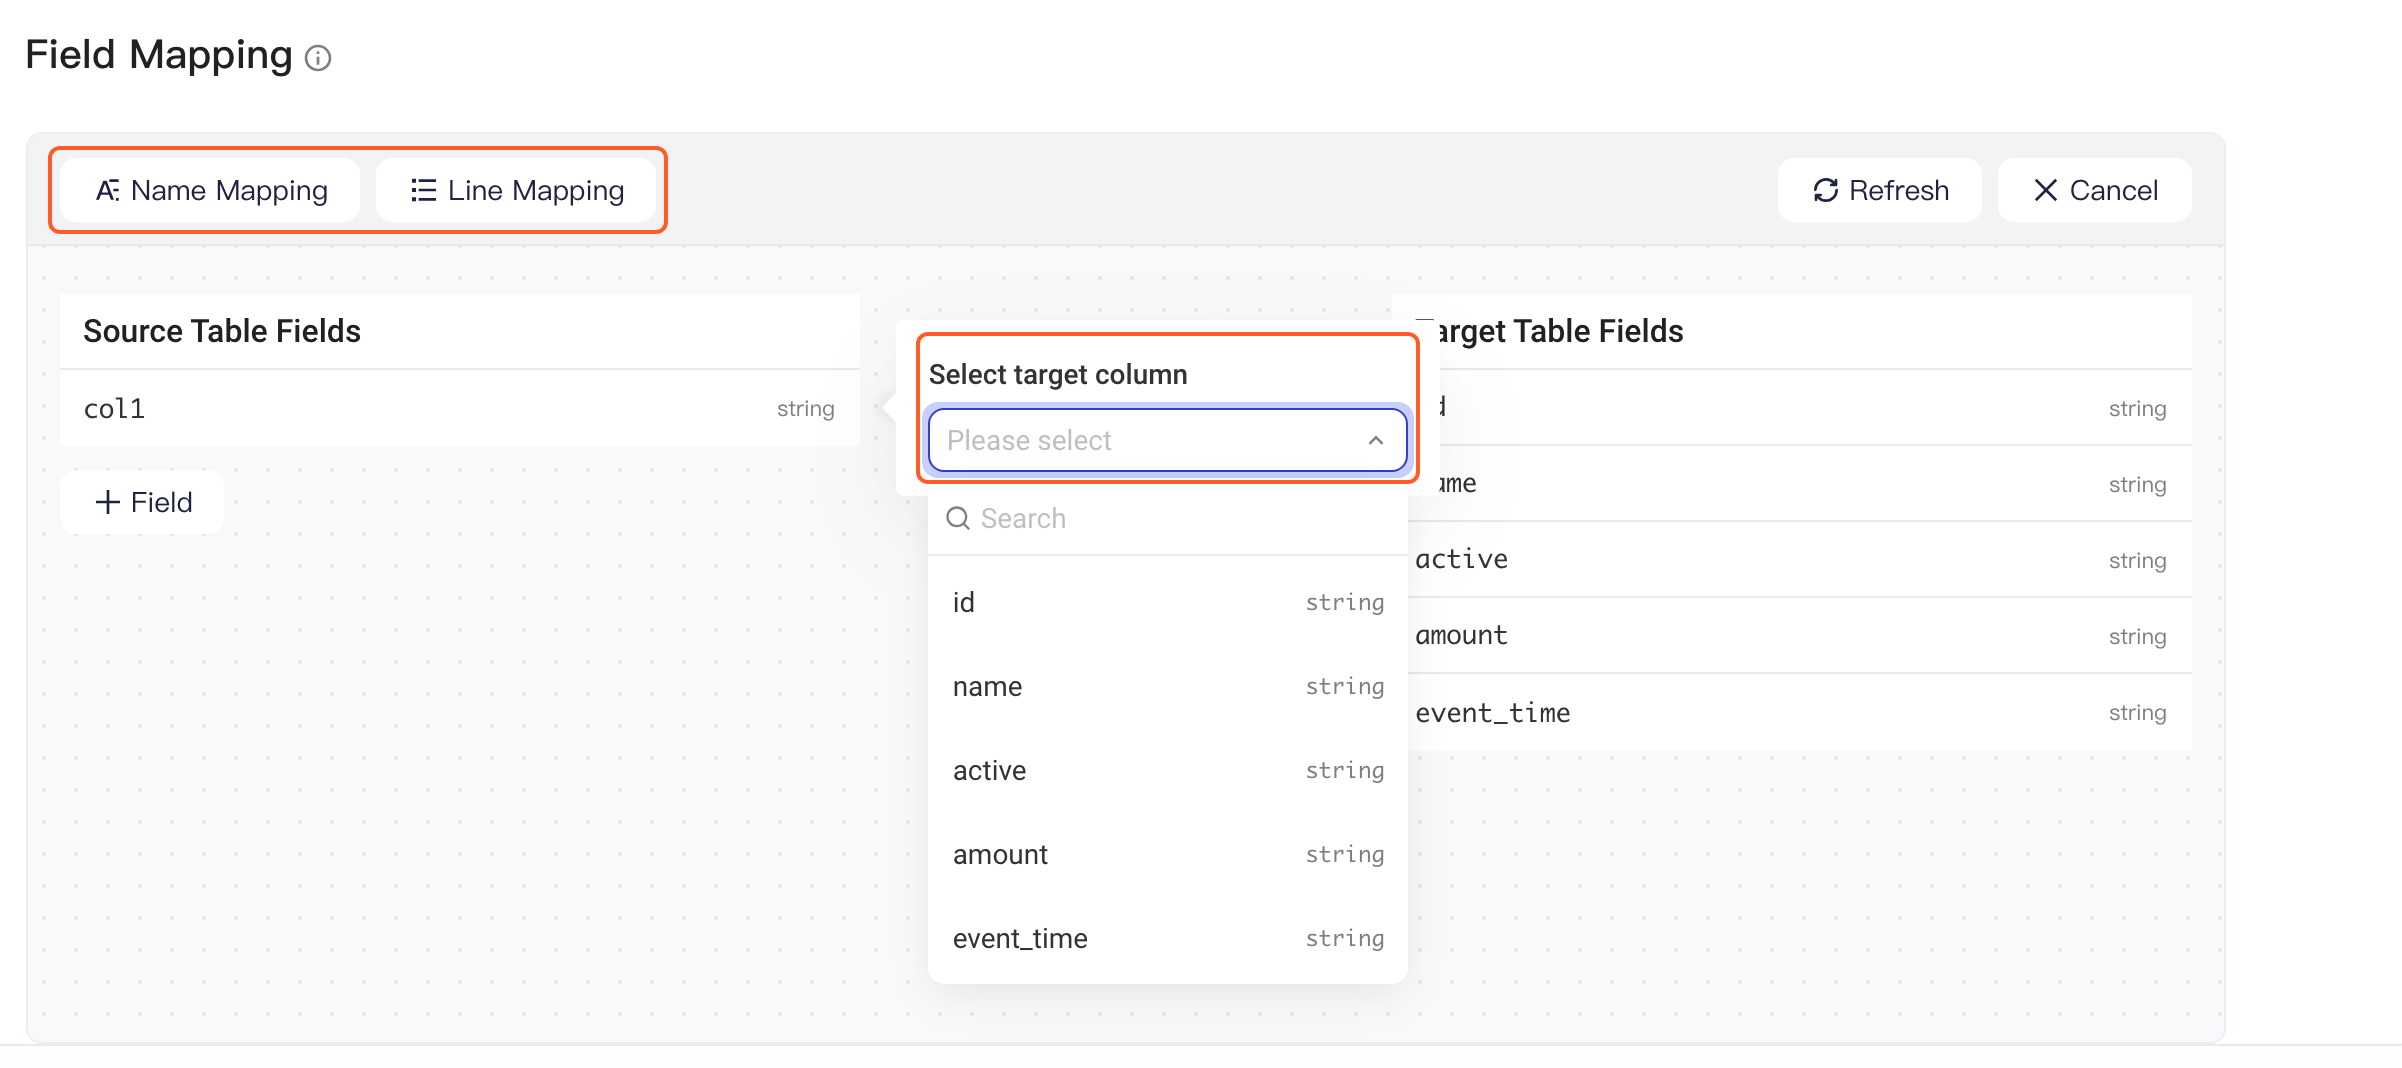
Task: Click the Refresh button
Action: point(1880,190)
